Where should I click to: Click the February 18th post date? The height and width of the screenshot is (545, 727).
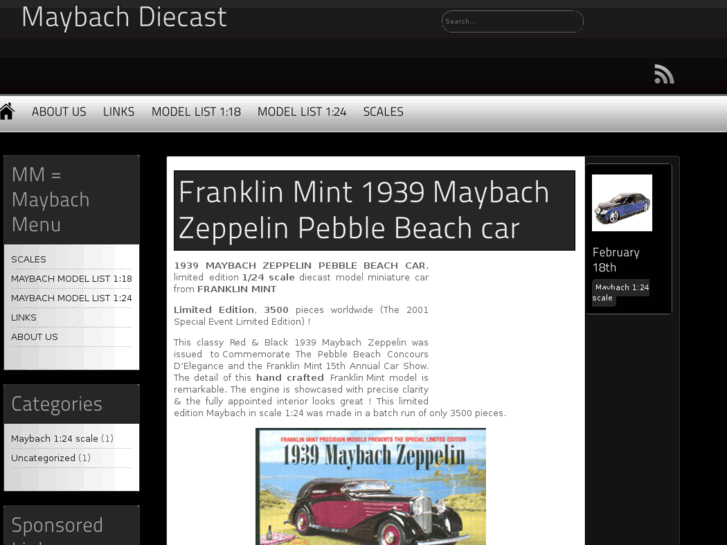(616, 260)
